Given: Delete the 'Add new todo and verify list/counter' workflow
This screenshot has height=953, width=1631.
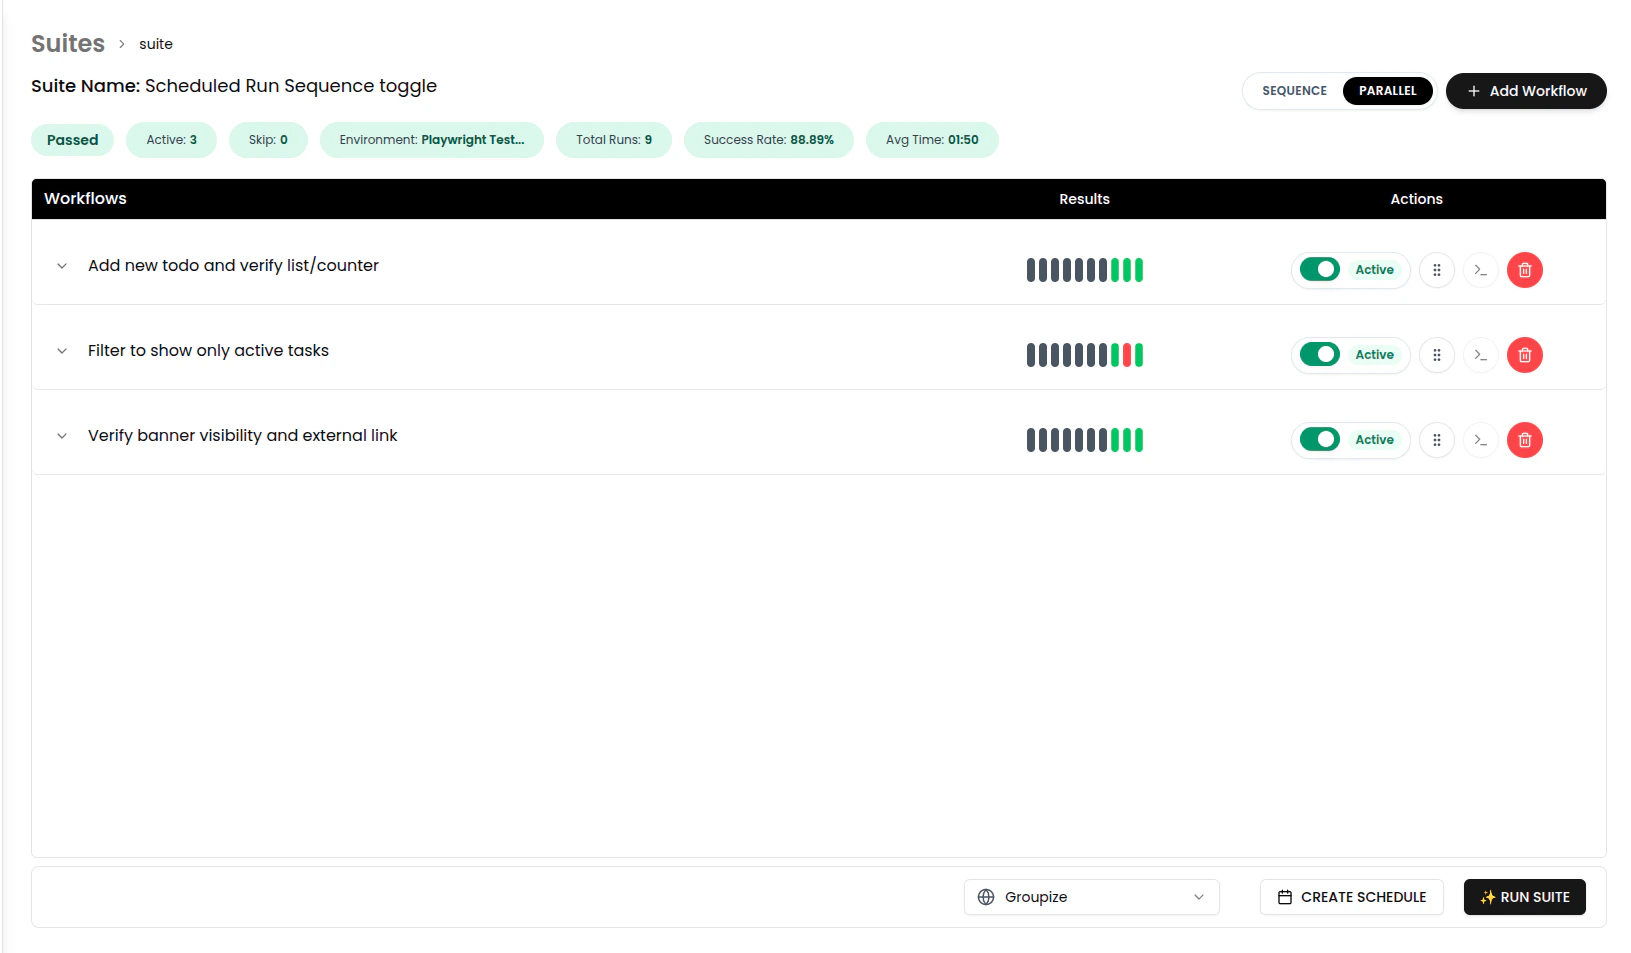Looking at the screenshot, I should (1525, 270).
